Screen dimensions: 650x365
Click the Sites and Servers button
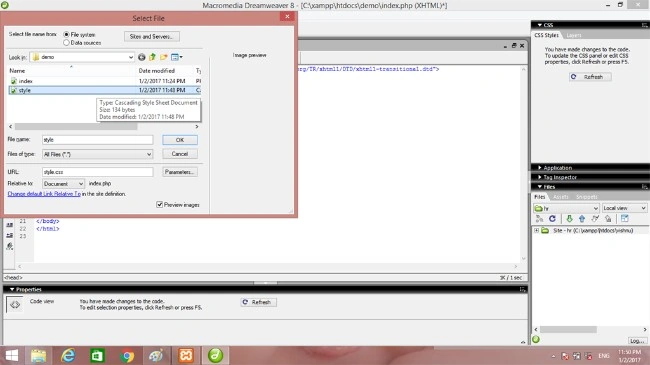152,36
